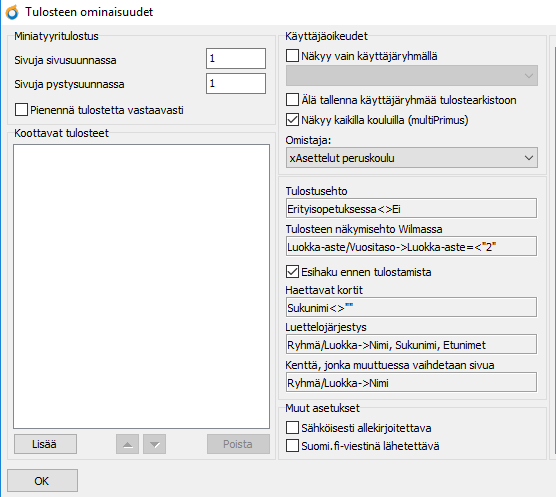The height and width of the screenshot is (497, 556).
Task: Click the Luettelojärjestys field
Action: click(x=411, y=344)
